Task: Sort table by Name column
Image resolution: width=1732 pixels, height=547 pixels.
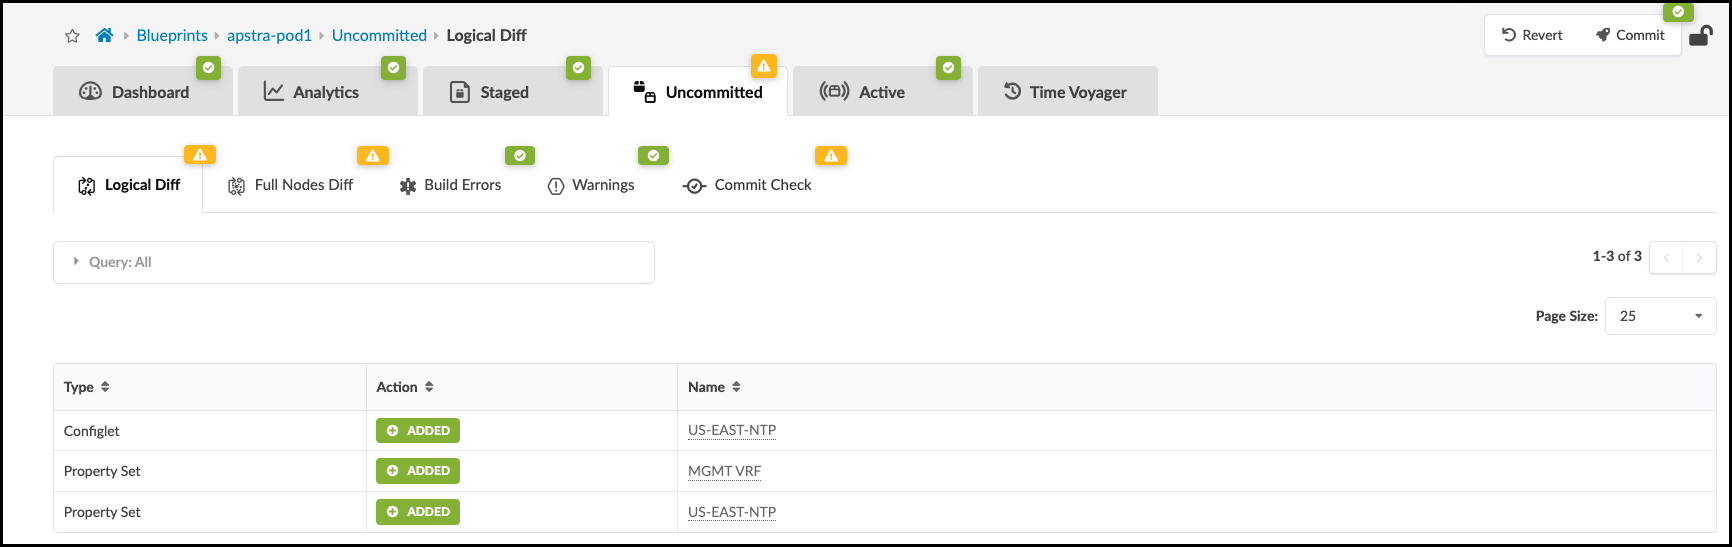Action: [x=736, y=387]
